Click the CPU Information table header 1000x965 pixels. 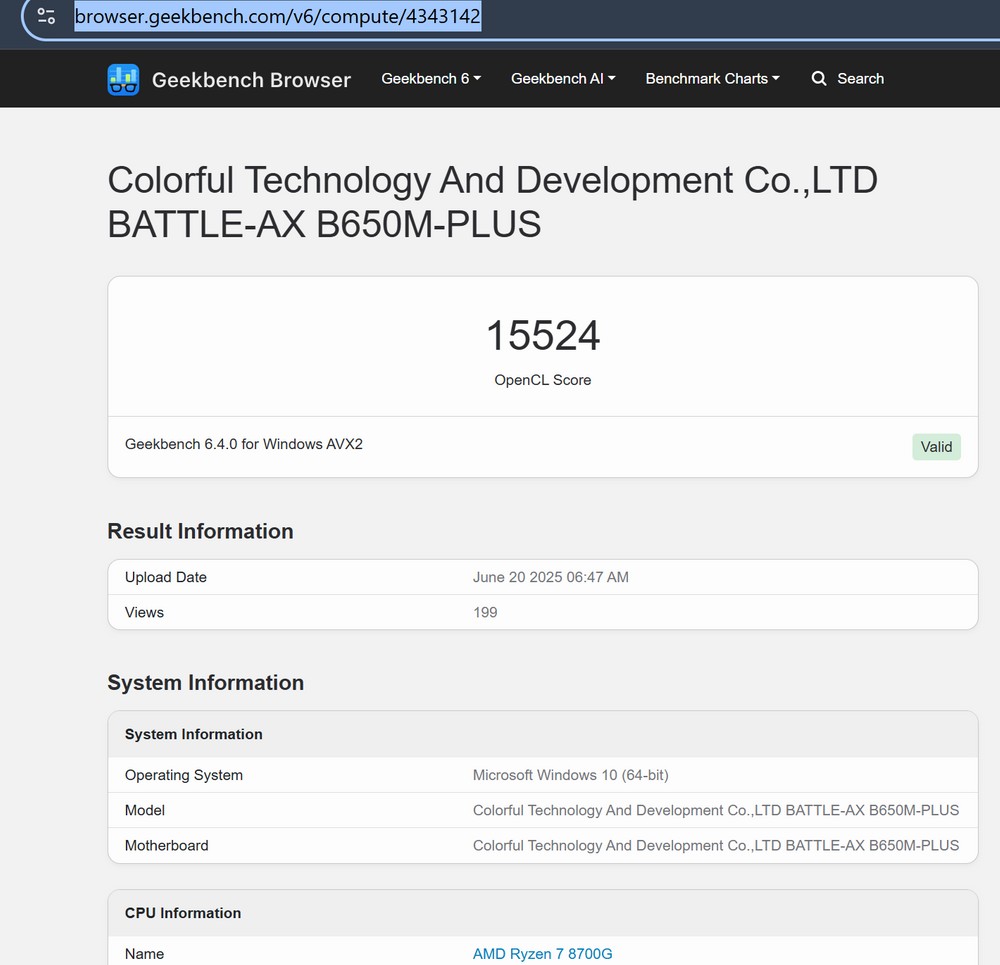[x=183, y=913]
